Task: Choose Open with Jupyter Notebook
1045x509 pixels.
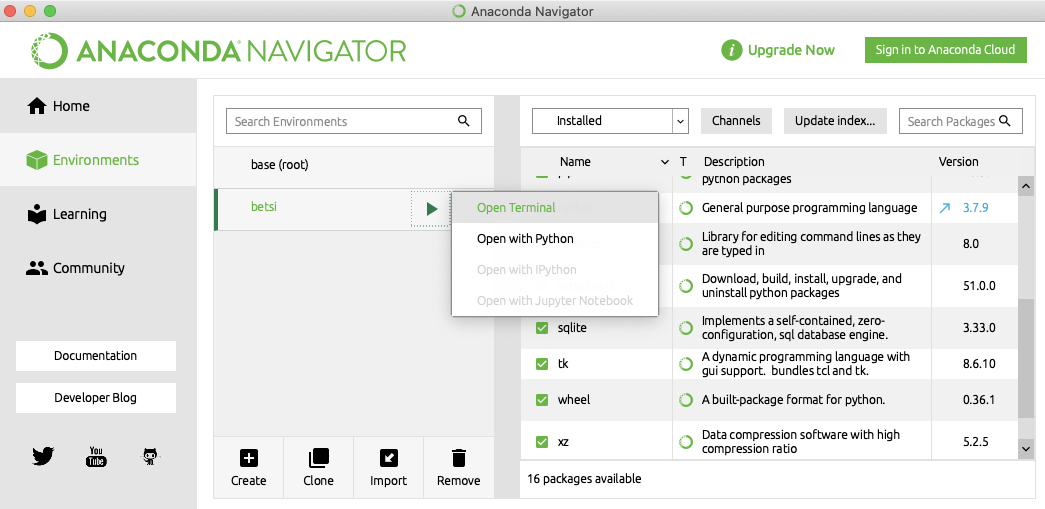Action: (x=555, y=300)
